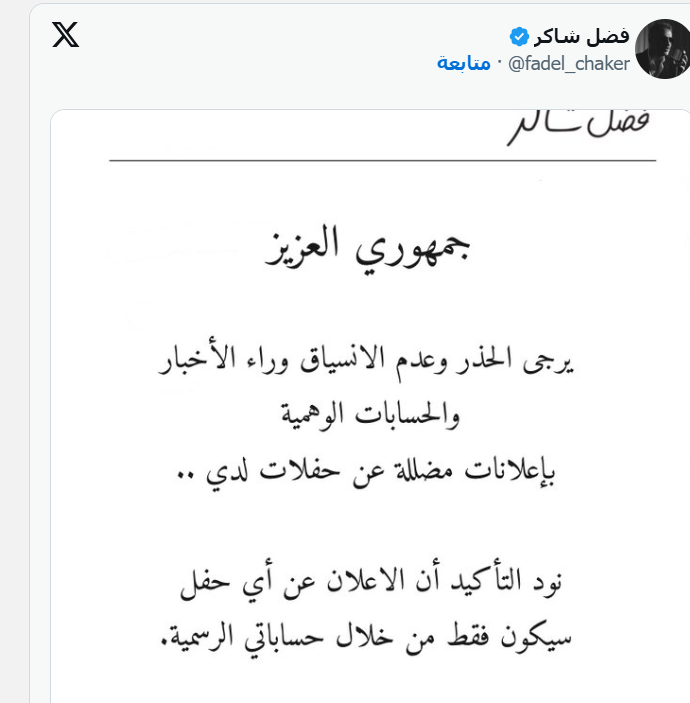Click the handwritten signature atop the image
Screen dimensions: 690x703
pos(578,127)
